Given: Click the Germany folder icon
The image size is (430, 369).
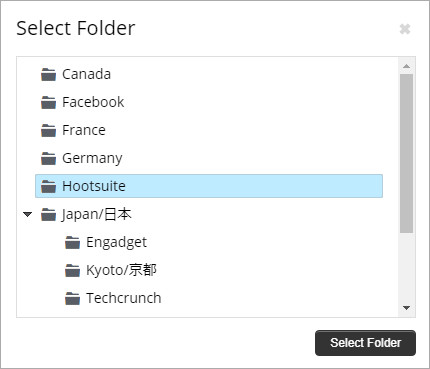Looking at the screenshot, I should (48, 159).
